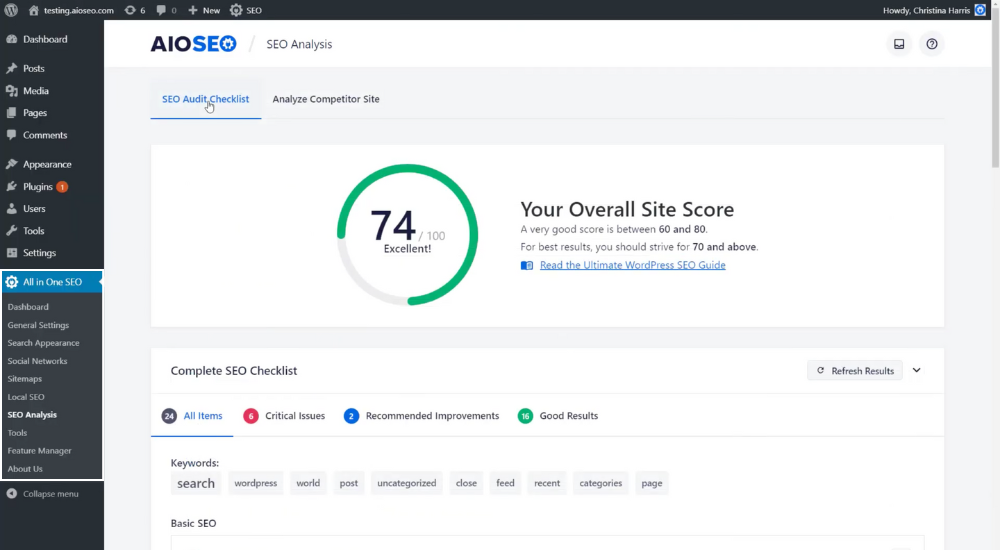Open the SEO gear menu in admin bar

pyautogui.click(x=246, y=10)
